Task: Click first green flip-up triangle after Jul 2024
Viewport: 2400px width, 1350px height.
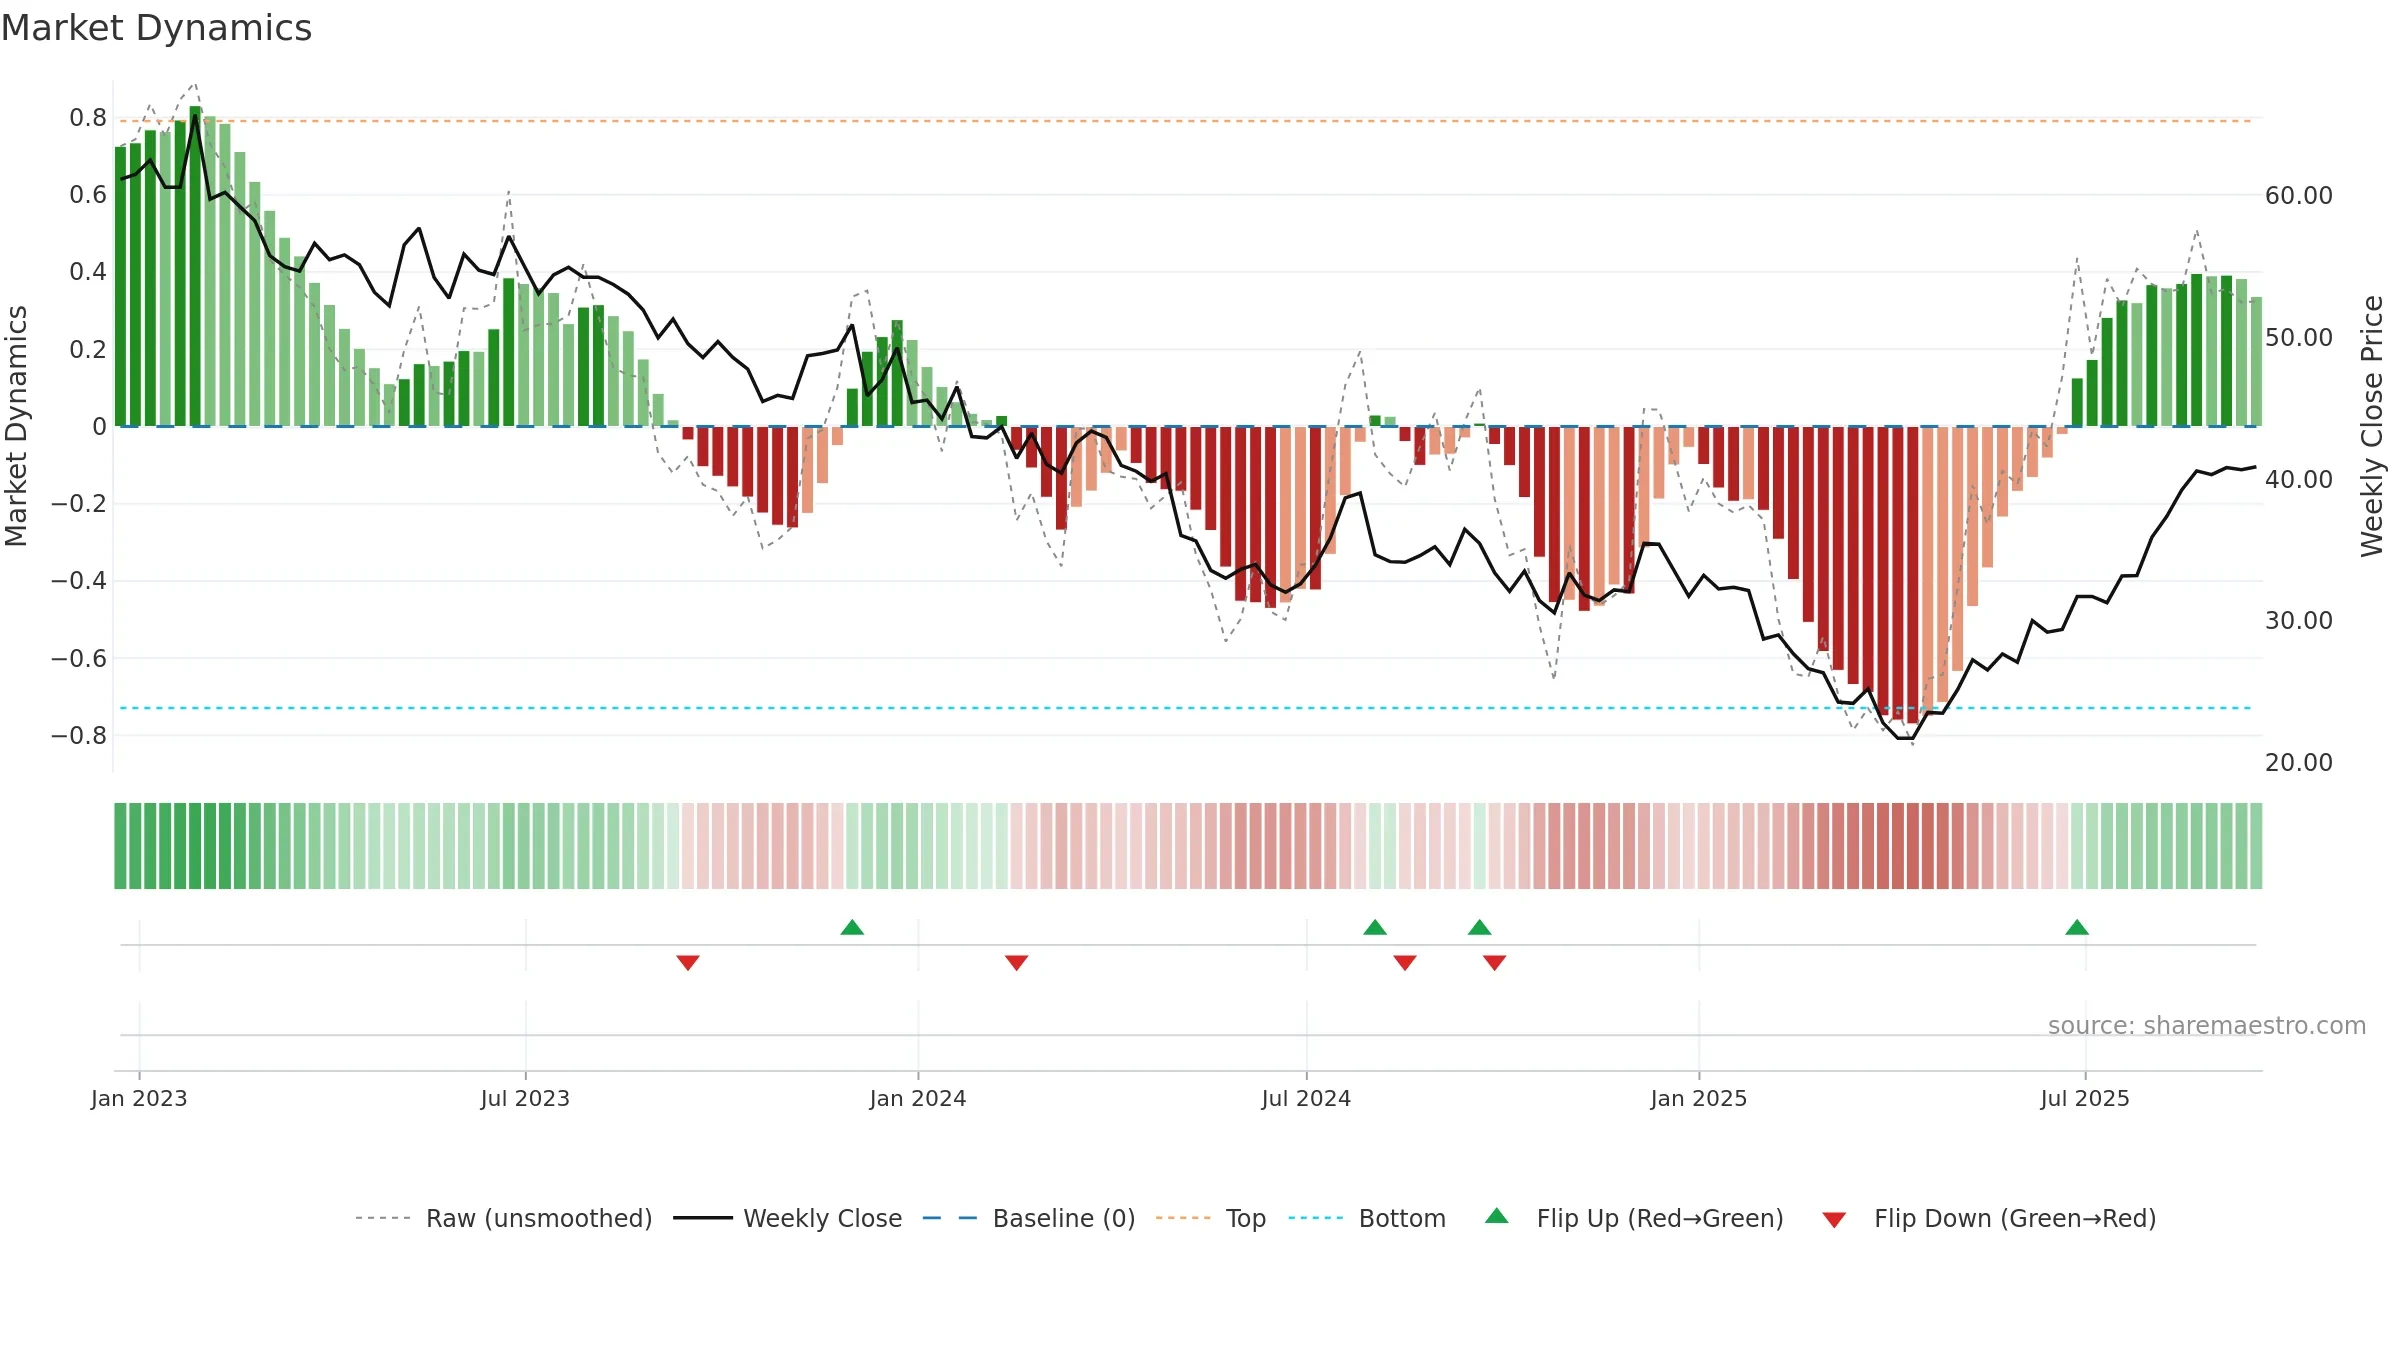Action: coord(1375,927)
